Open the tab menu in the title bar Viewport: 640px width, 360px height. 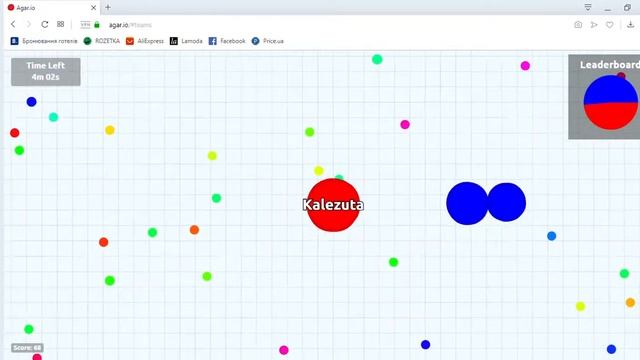588,7
